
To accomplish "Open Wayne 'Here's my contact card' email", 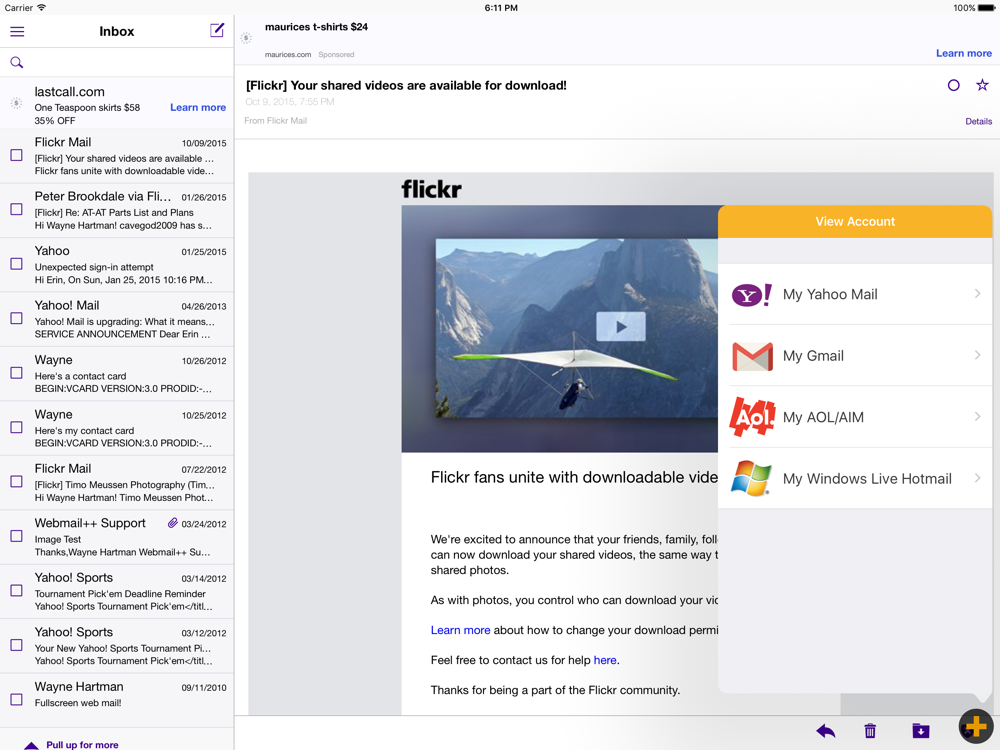I will pyautogui.click(x=117, y=429).
